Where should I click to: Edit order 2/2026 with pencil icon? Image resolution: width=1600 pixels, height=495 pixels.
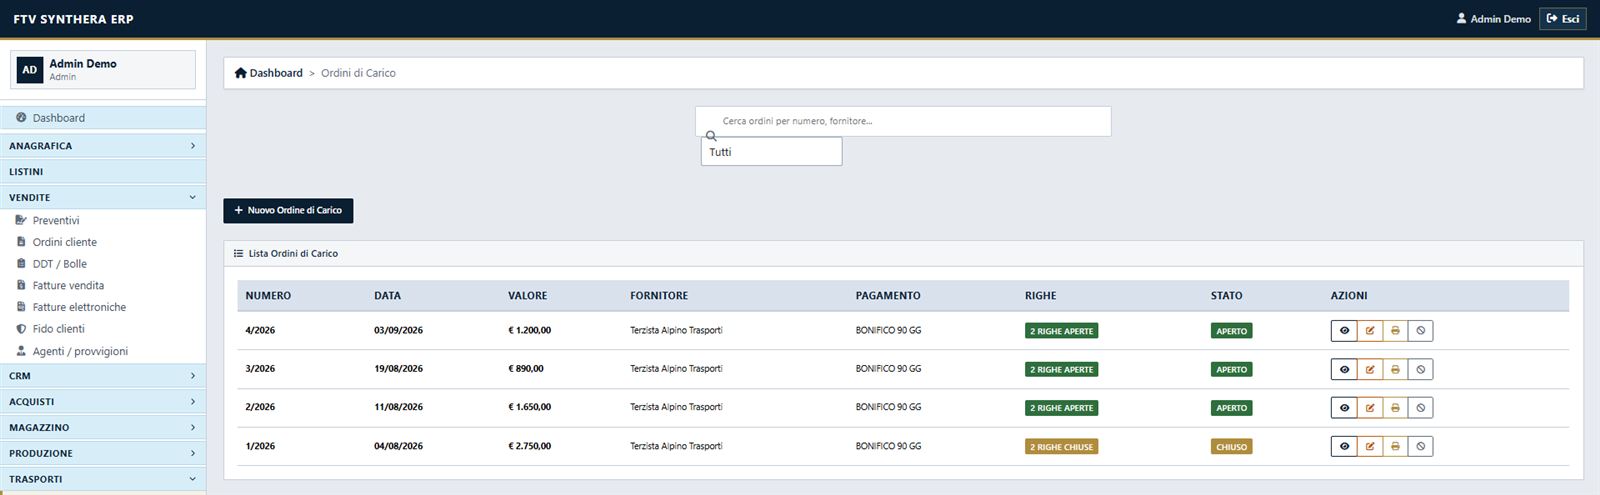[1370, 408]
